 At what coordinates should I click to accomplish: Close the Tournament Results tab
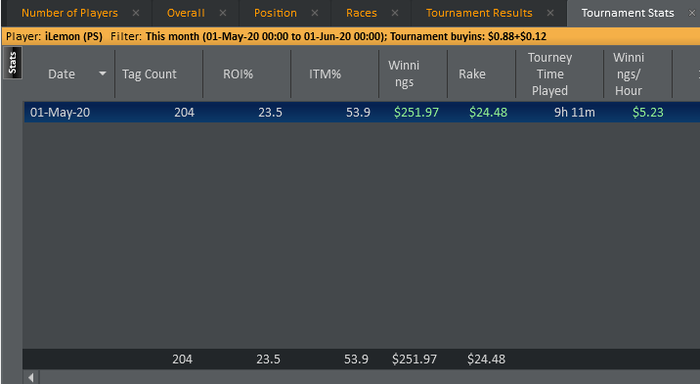click(x=550, y=13)
